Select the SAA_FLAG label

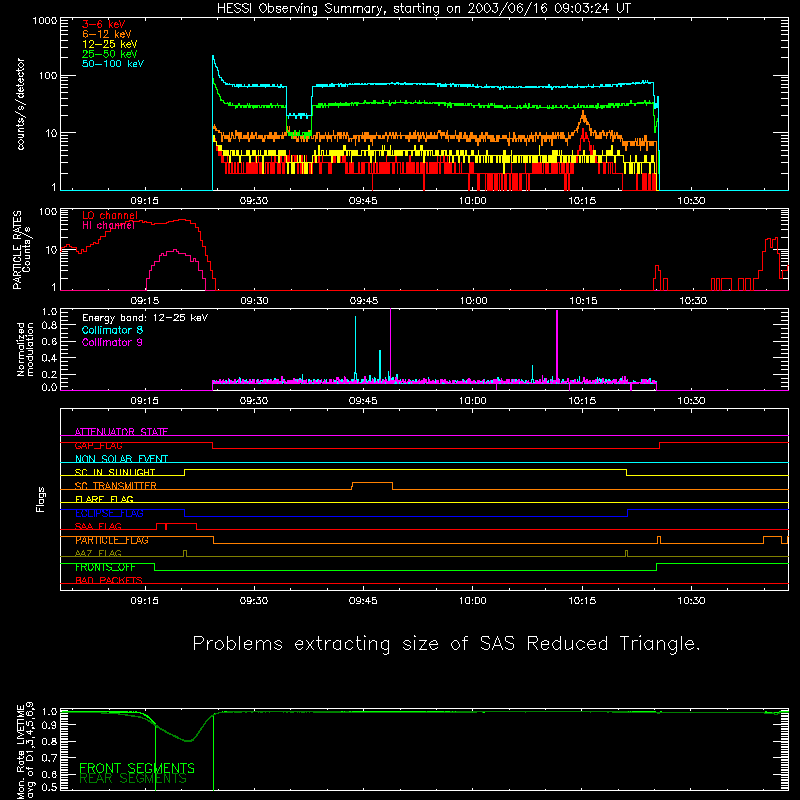pyautogui.click(x=98, y=527)
